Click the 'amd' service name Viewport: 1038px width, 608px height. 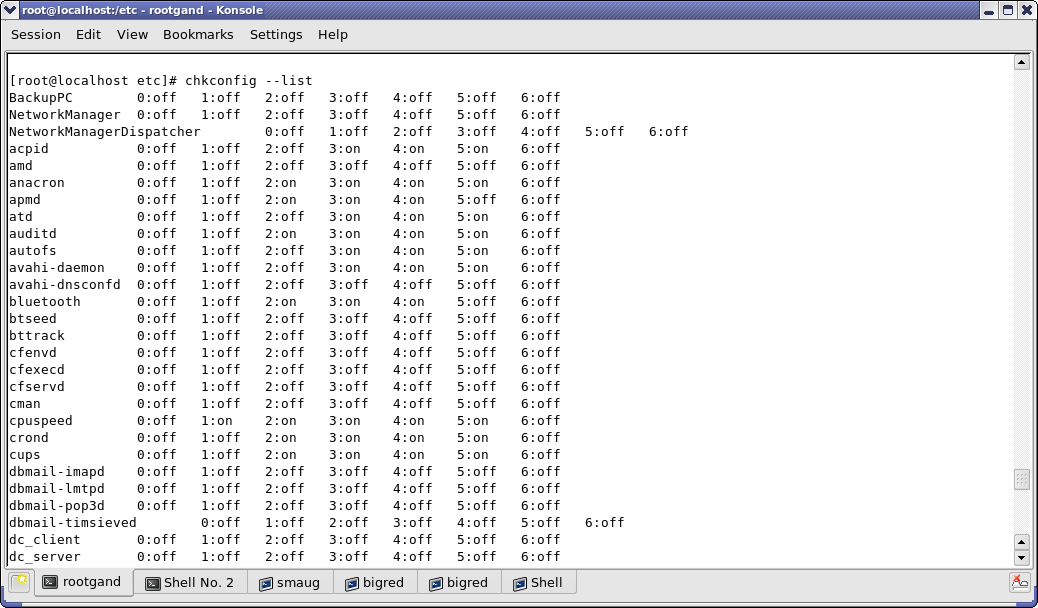point(21,166)
